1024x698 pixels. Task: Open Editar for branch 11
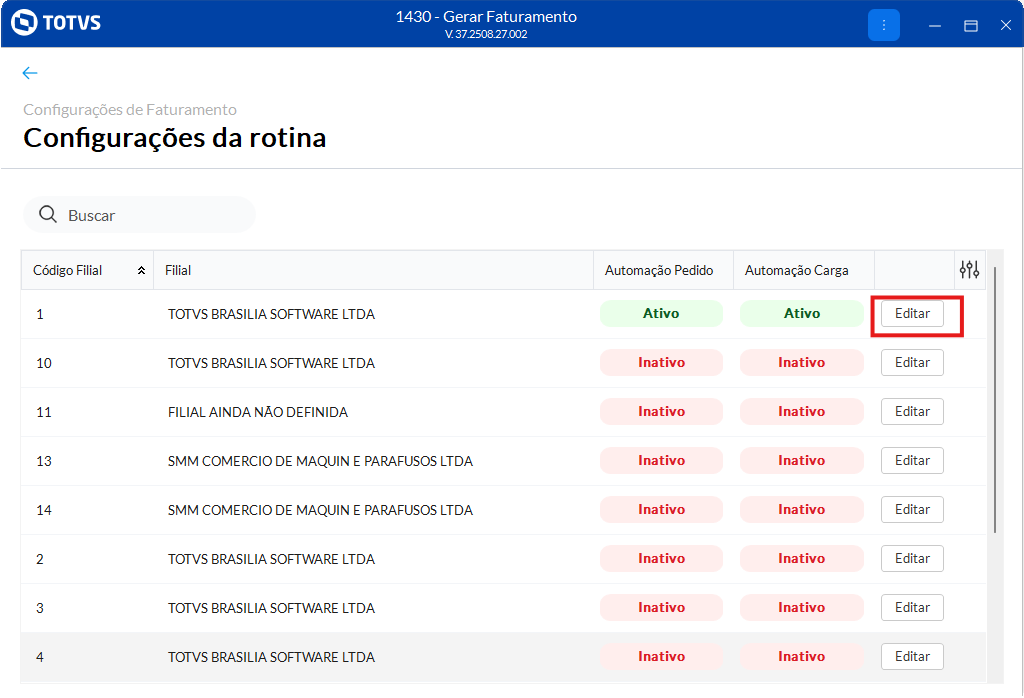click(x=912, y=412)
